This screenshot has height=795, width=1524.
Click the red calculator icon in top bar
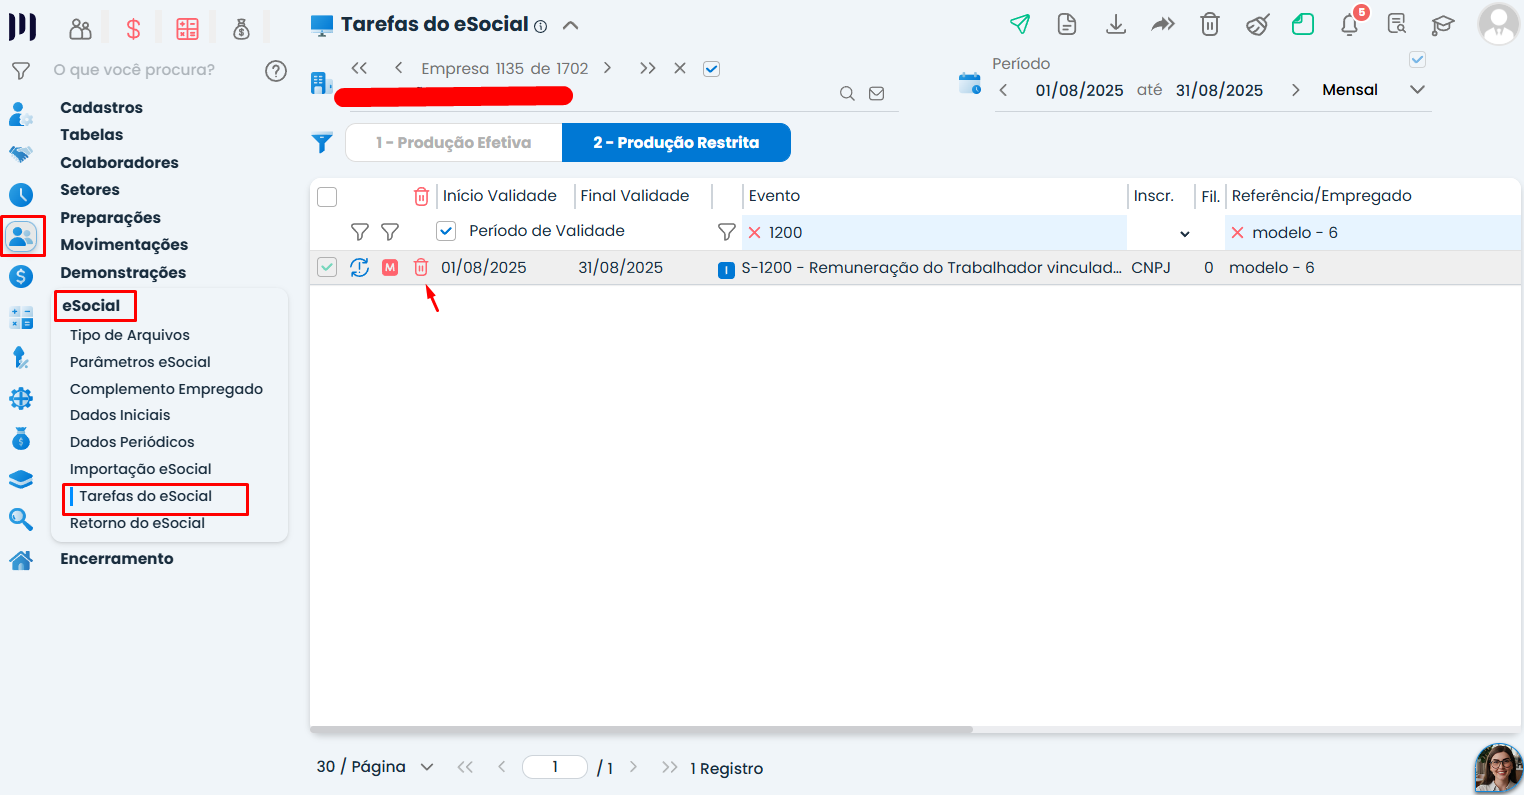click(187, 29)
